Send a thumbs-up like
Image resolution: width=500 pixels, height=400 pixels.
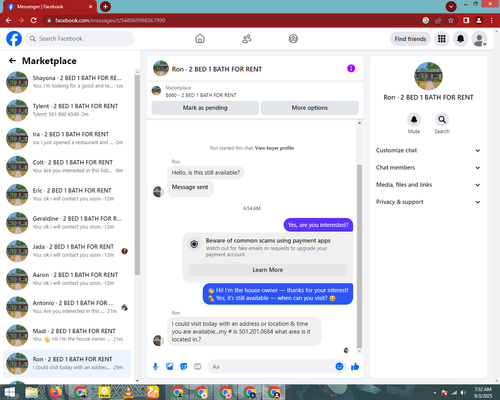355,367
